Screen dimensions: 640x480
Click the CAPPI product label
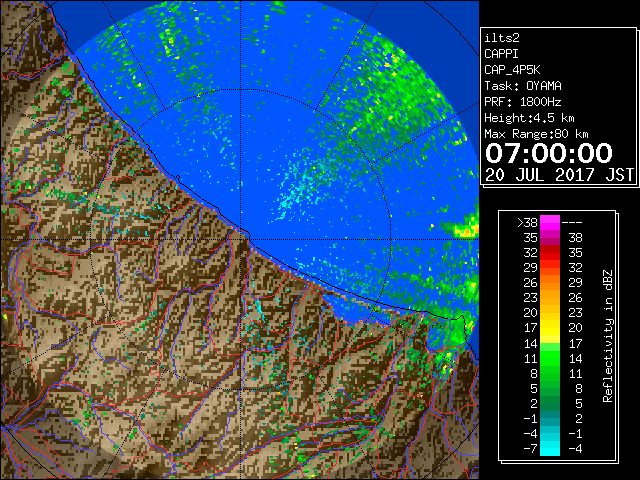pos(501,54)
